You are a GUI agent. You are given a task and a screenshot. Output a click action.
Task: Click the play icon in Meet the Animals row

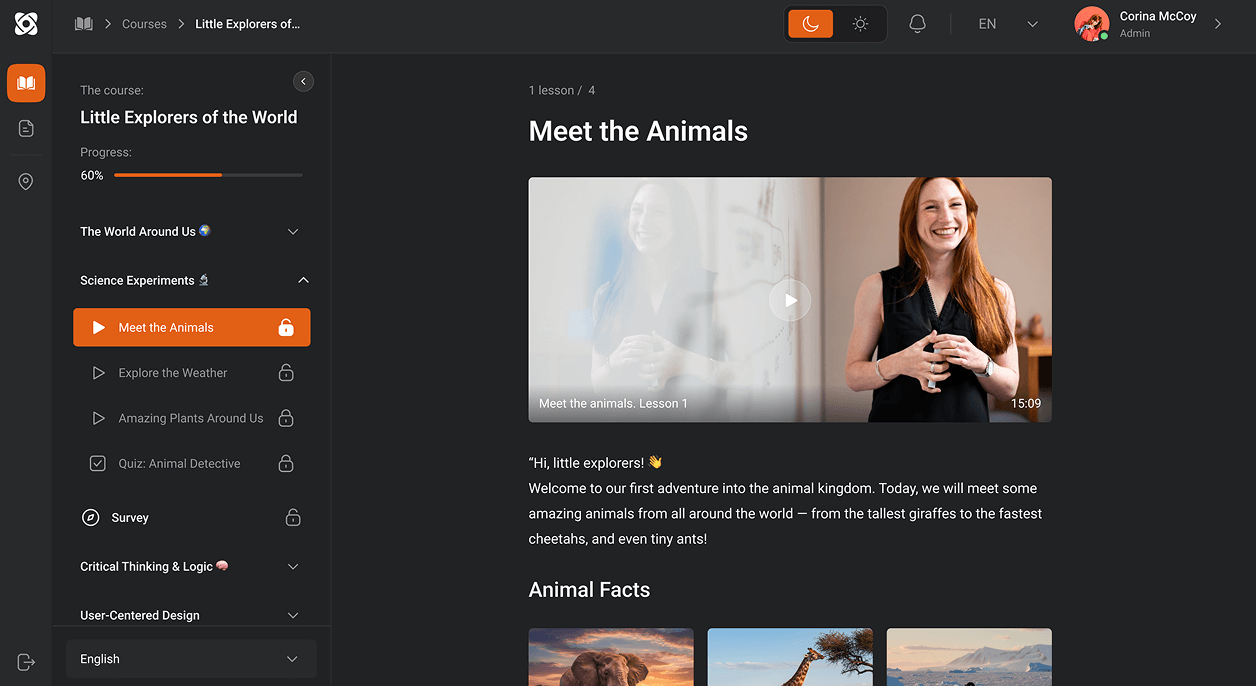pos(98,327)
